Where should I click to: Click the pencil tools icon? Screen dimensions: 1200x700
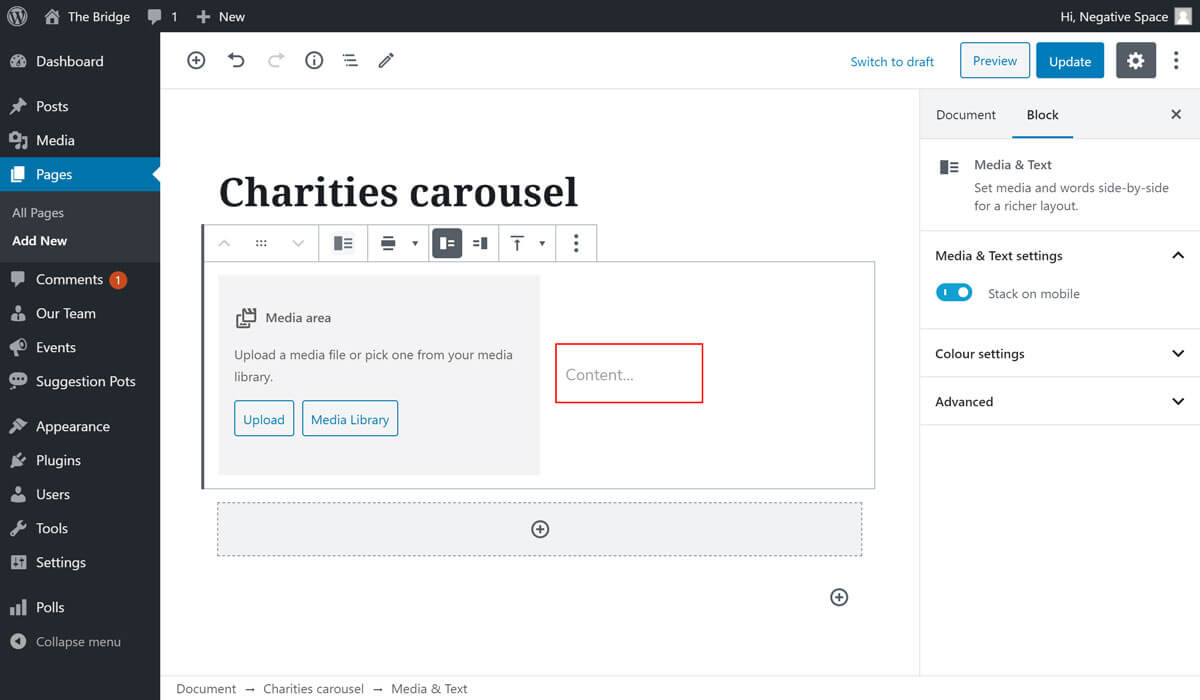386,61
